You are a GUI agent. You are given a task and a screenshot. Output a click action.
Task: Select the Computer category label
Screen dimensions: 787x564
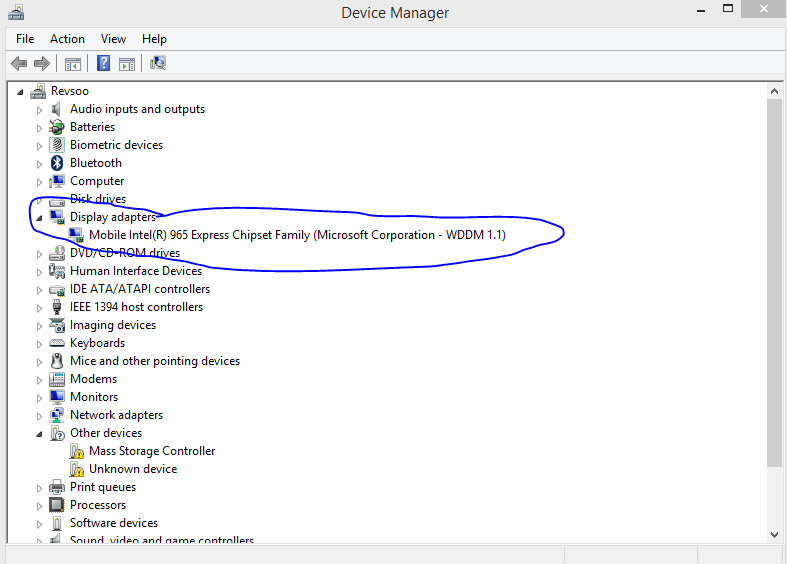click(x=97, y=181)
